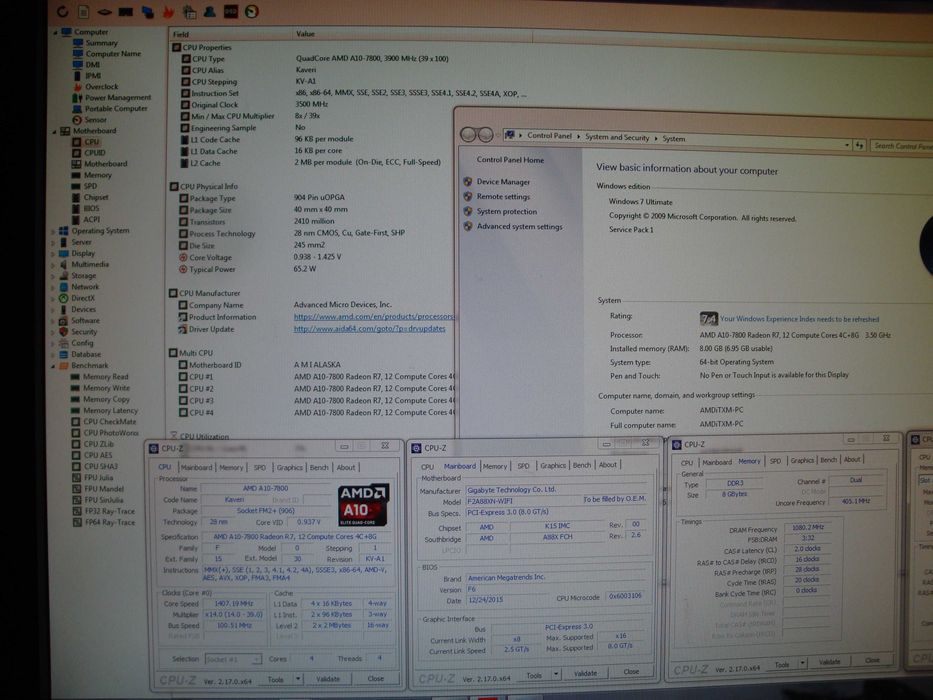Screen dimensions: 933x700
Task: Click Validate in CPU-Z Memory window
Action: pyautogui.click(x=829, y=662)
